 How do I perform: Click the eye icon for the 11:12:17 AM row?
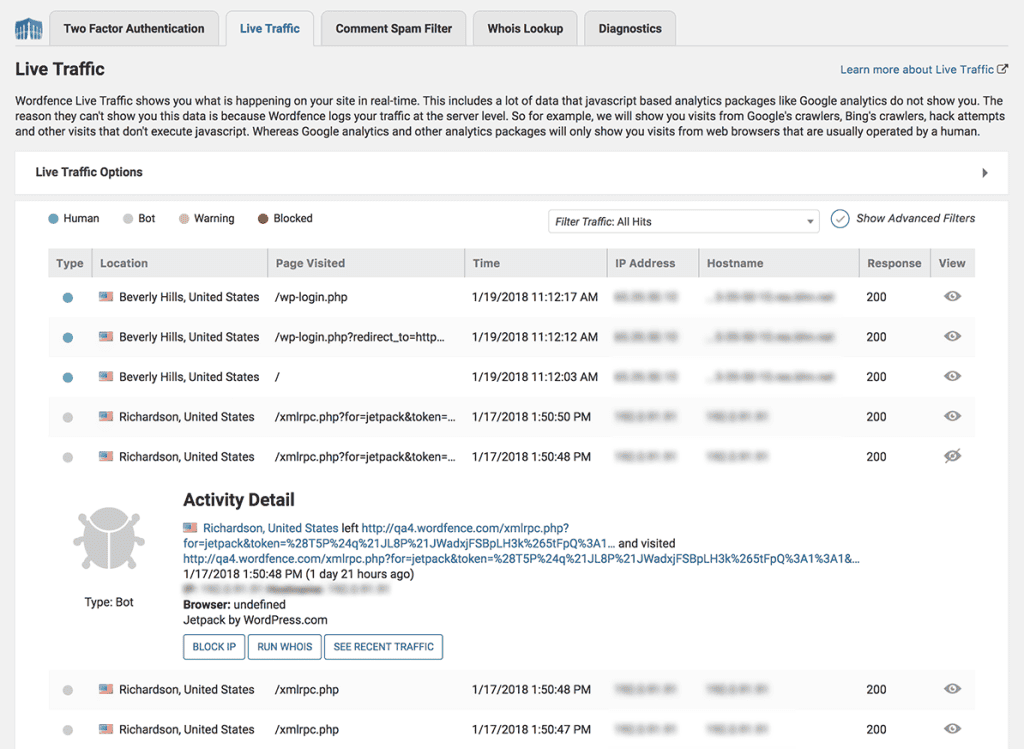coord(952,296)
